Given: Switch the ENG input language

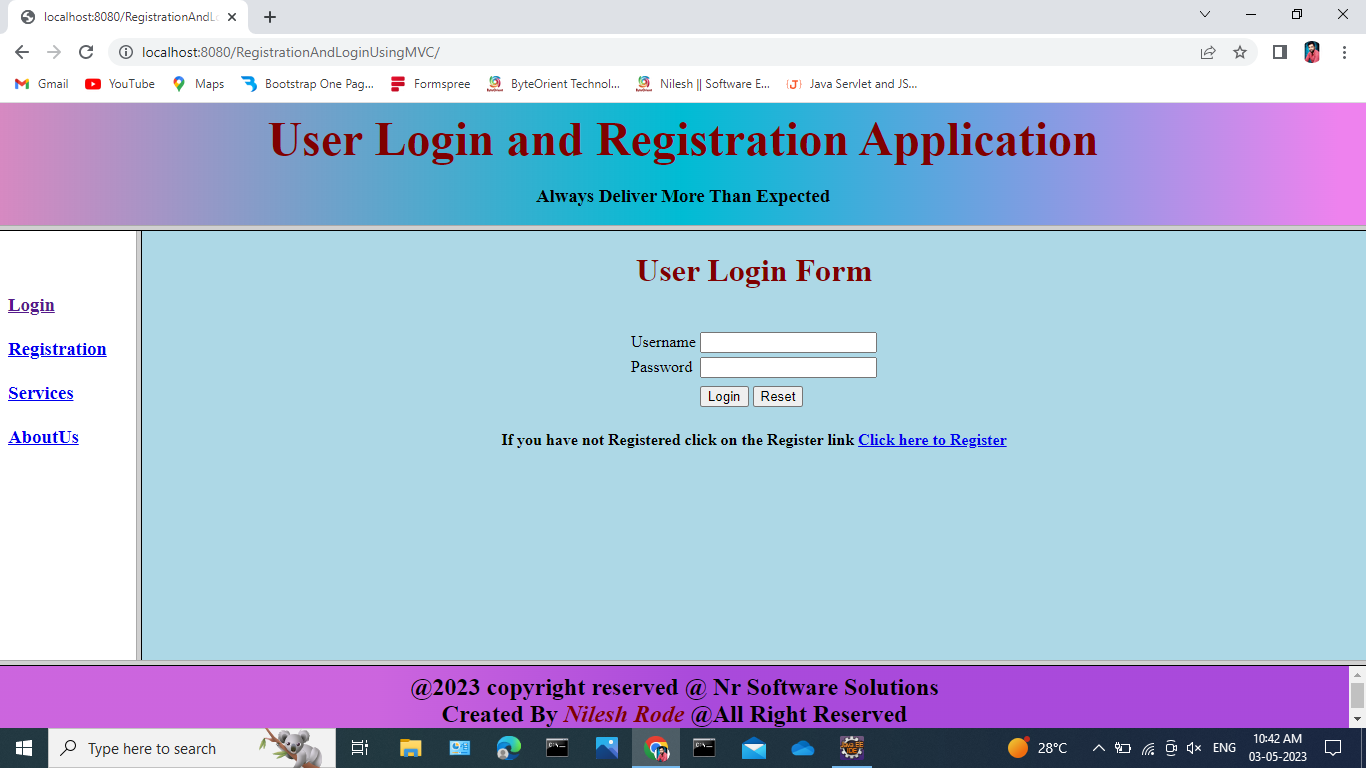Looking at the screenshot, I should [x=1224, y=748].
